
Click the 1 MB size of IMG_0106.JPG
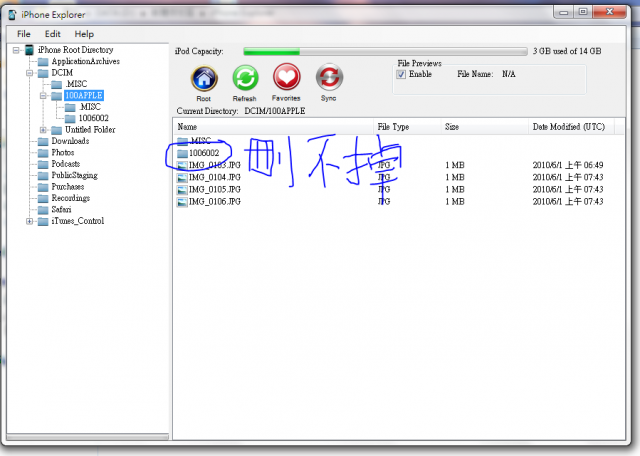click(x=455, y=202)
